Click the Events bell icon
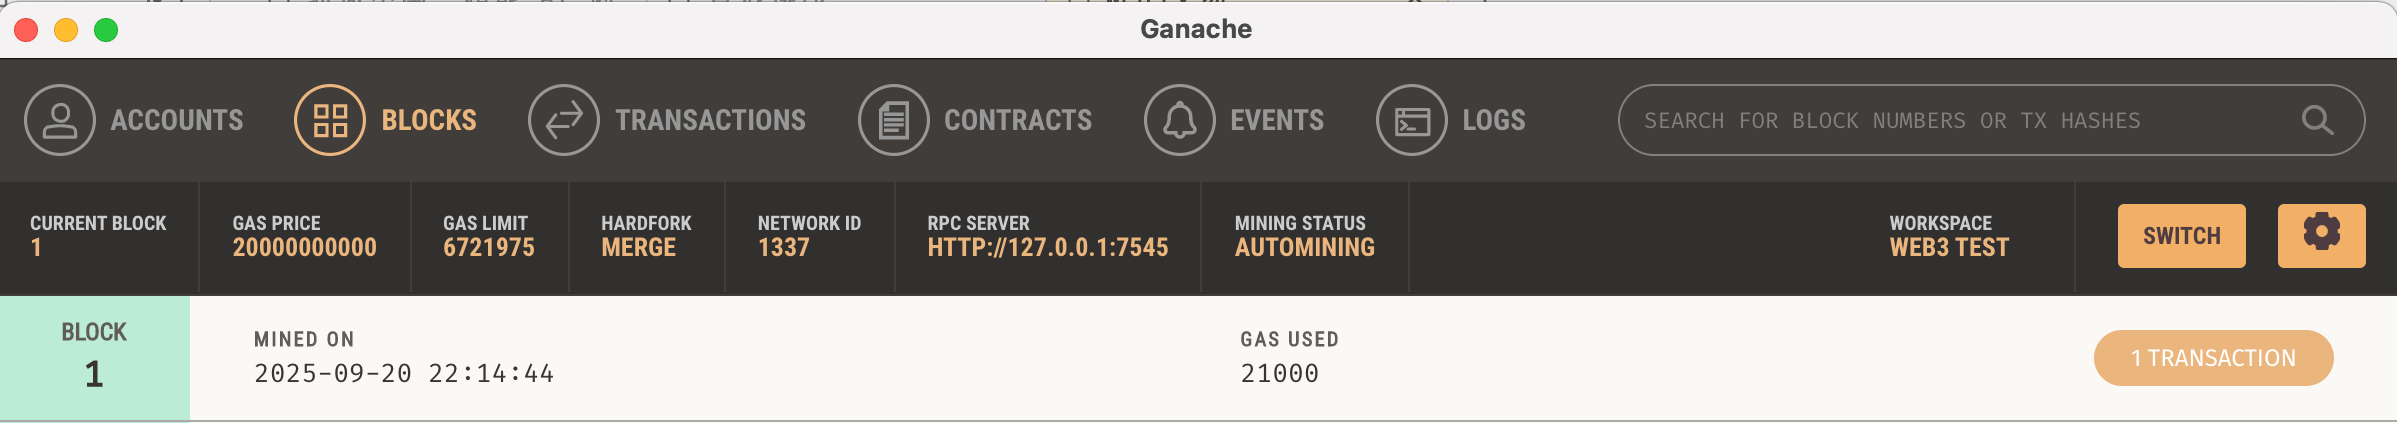This screenshot has width=2398, height=424. 1180,120
